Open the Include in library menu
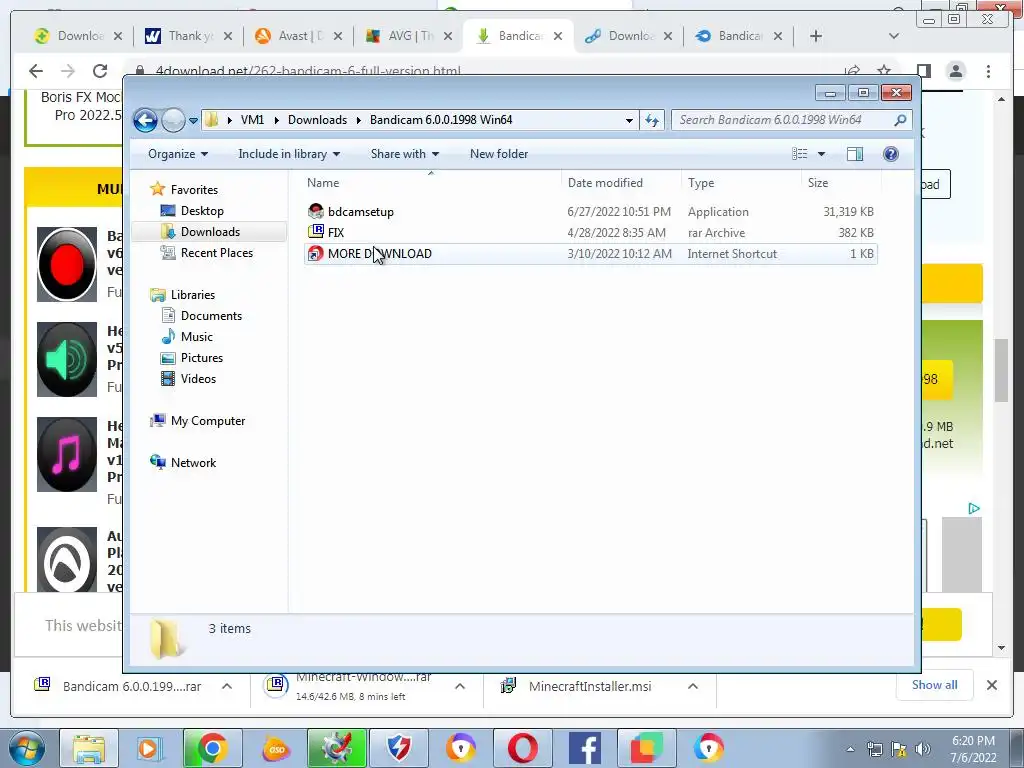Screen dimensions: 1024x768 289,154
